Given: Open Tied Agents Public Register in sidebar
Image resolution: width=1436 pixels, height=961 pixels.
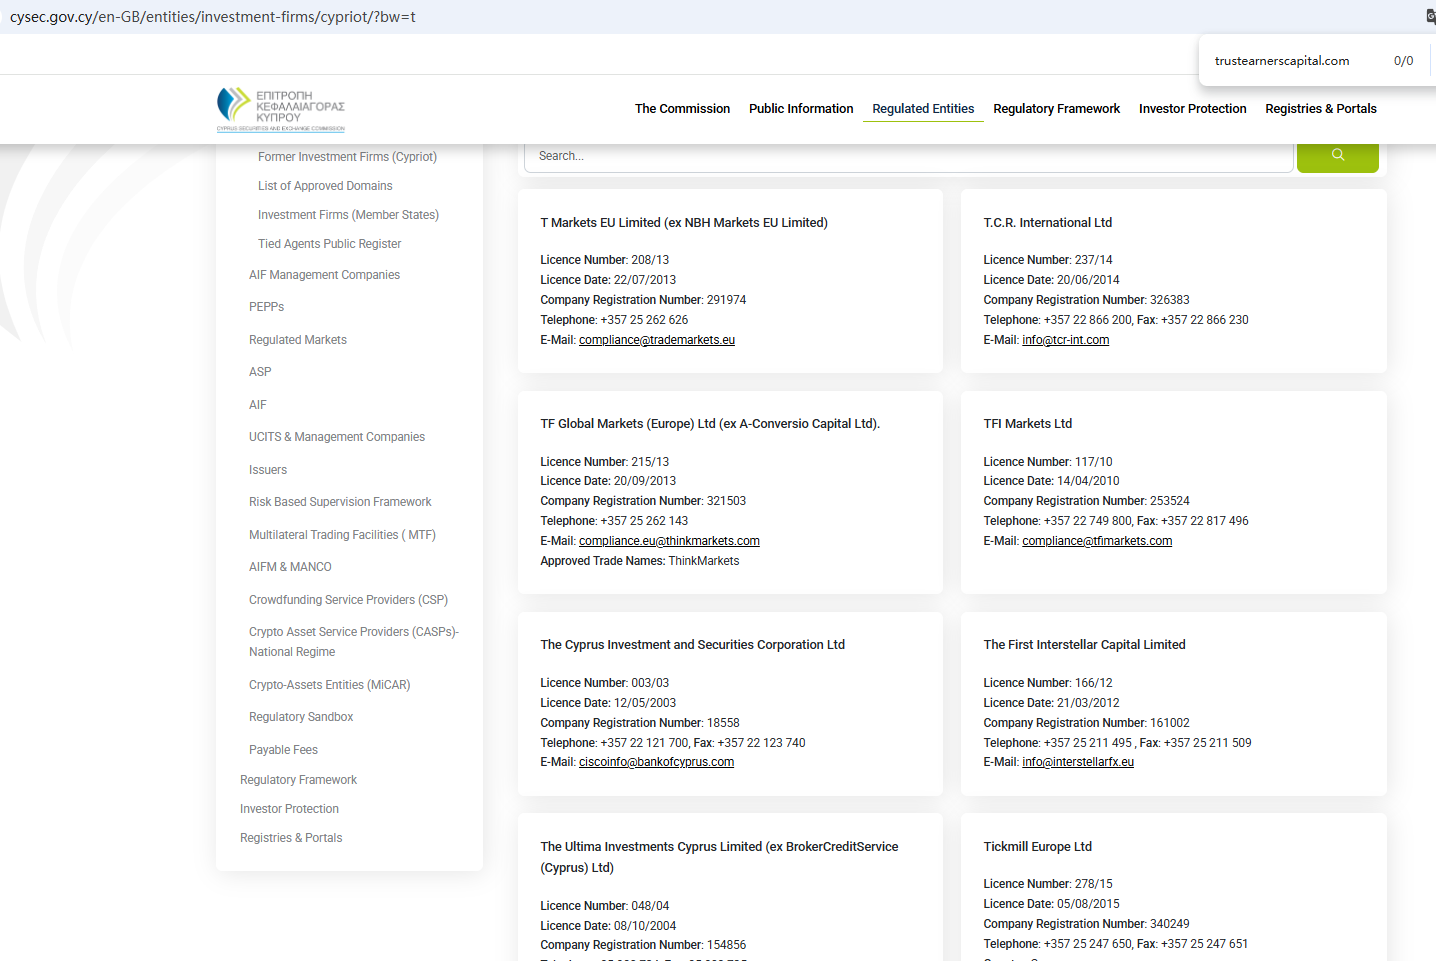Looking at the screenshot, I should click(x=329, y=244).
